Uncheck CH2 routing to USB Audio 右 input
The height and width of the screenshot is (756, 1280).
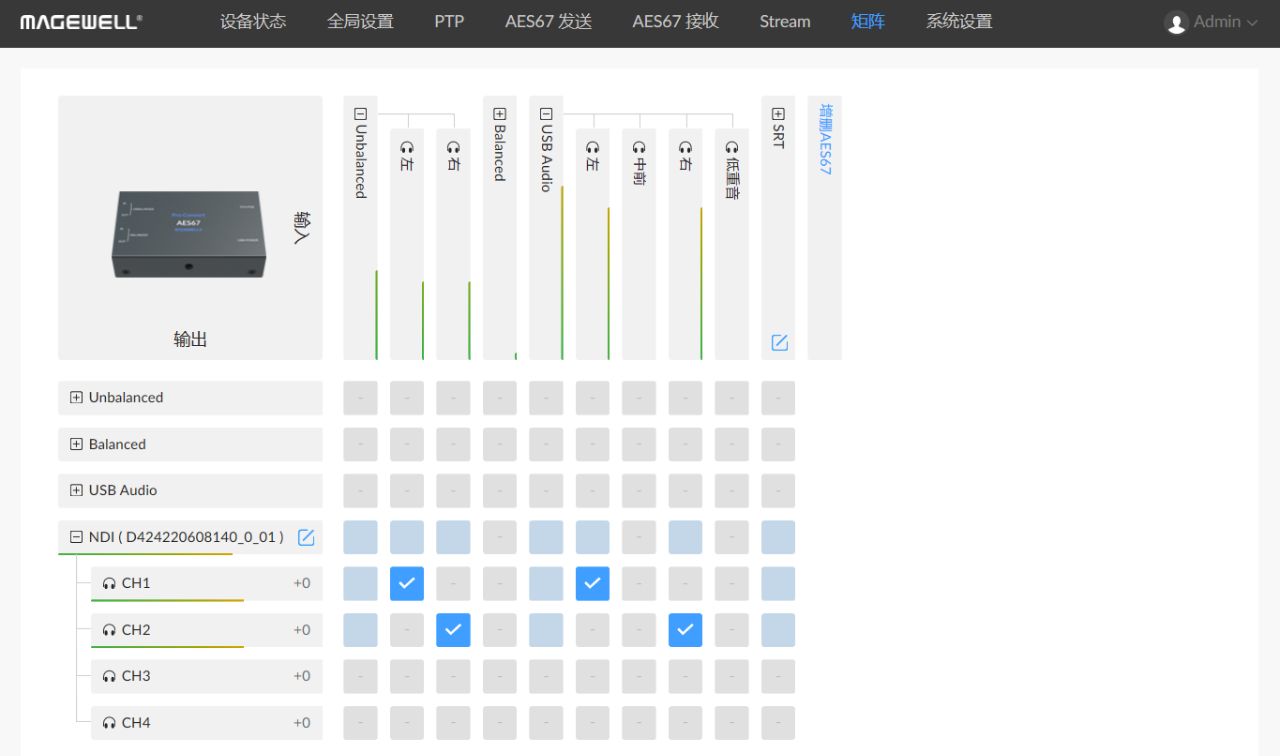(685, 630)
